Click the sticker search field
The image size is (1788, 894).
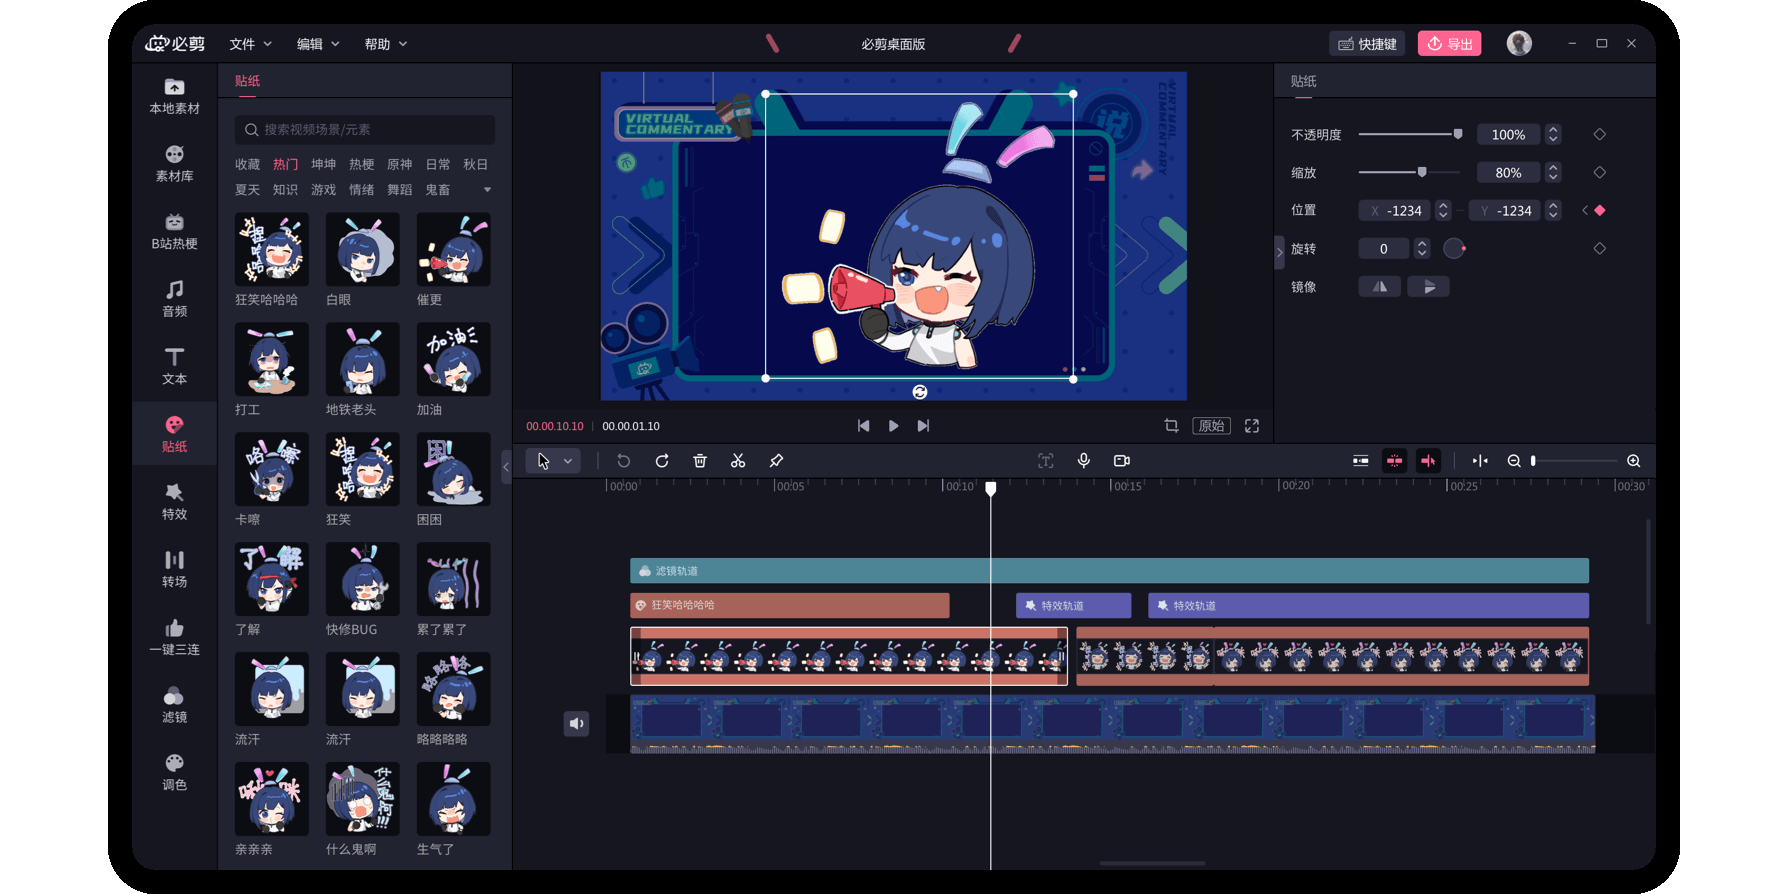coord(365,129)
